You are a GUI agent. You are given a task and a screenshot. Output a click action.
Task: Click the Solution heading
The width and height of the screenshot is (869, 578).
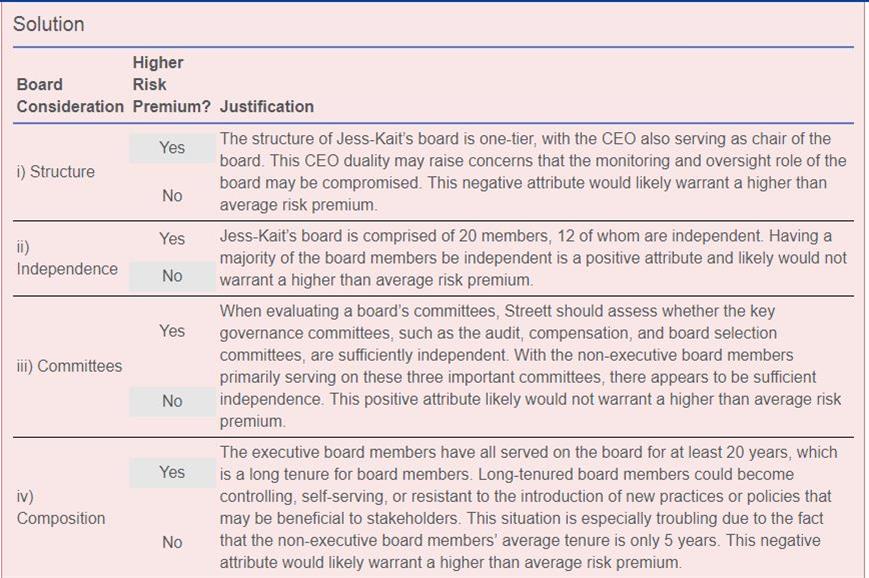point(49,24)
